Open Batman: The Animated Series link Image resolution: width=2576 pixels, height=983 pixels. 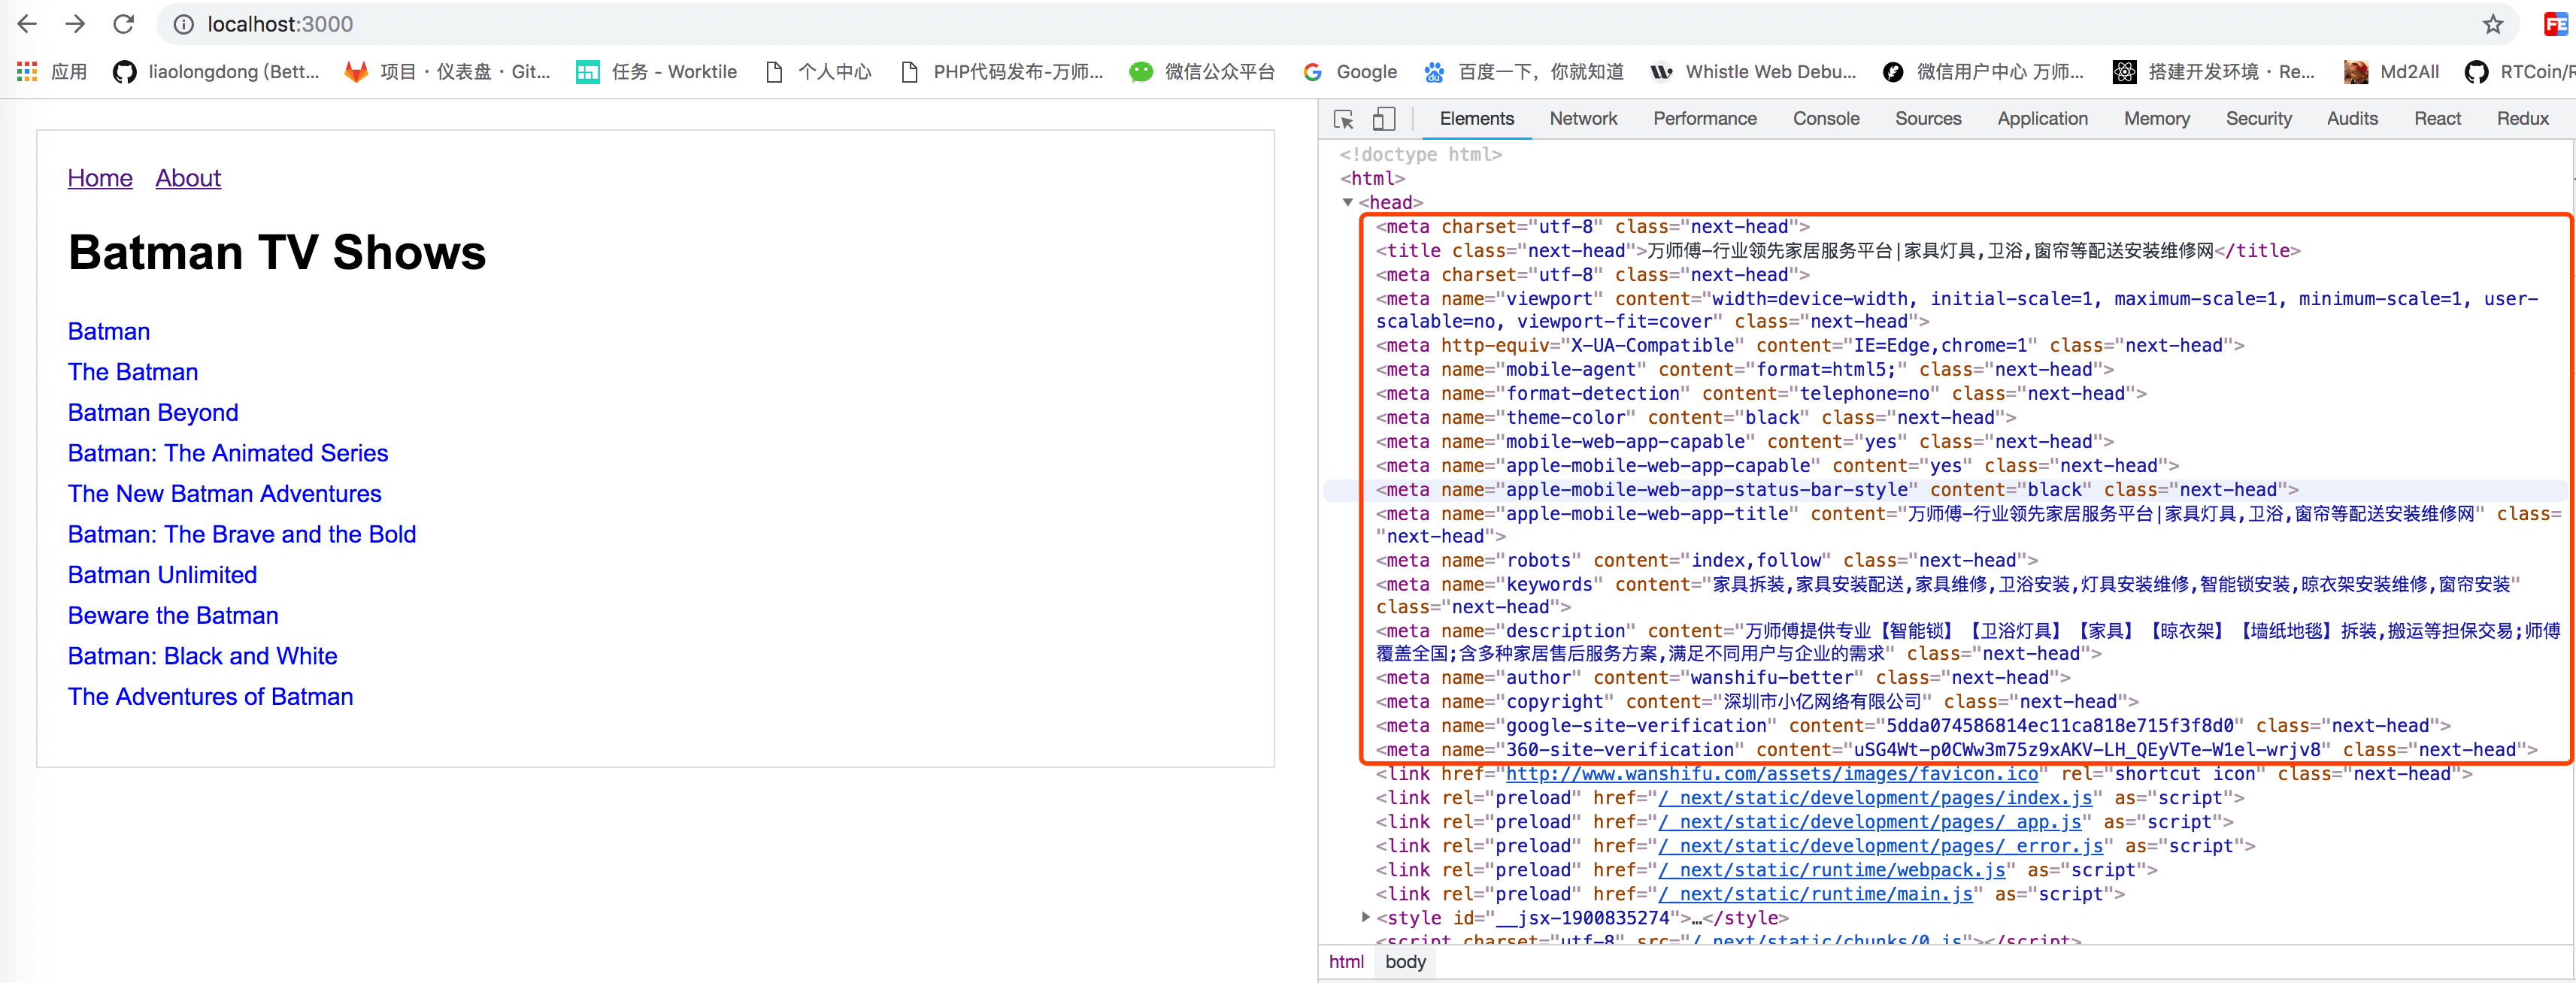228,453
